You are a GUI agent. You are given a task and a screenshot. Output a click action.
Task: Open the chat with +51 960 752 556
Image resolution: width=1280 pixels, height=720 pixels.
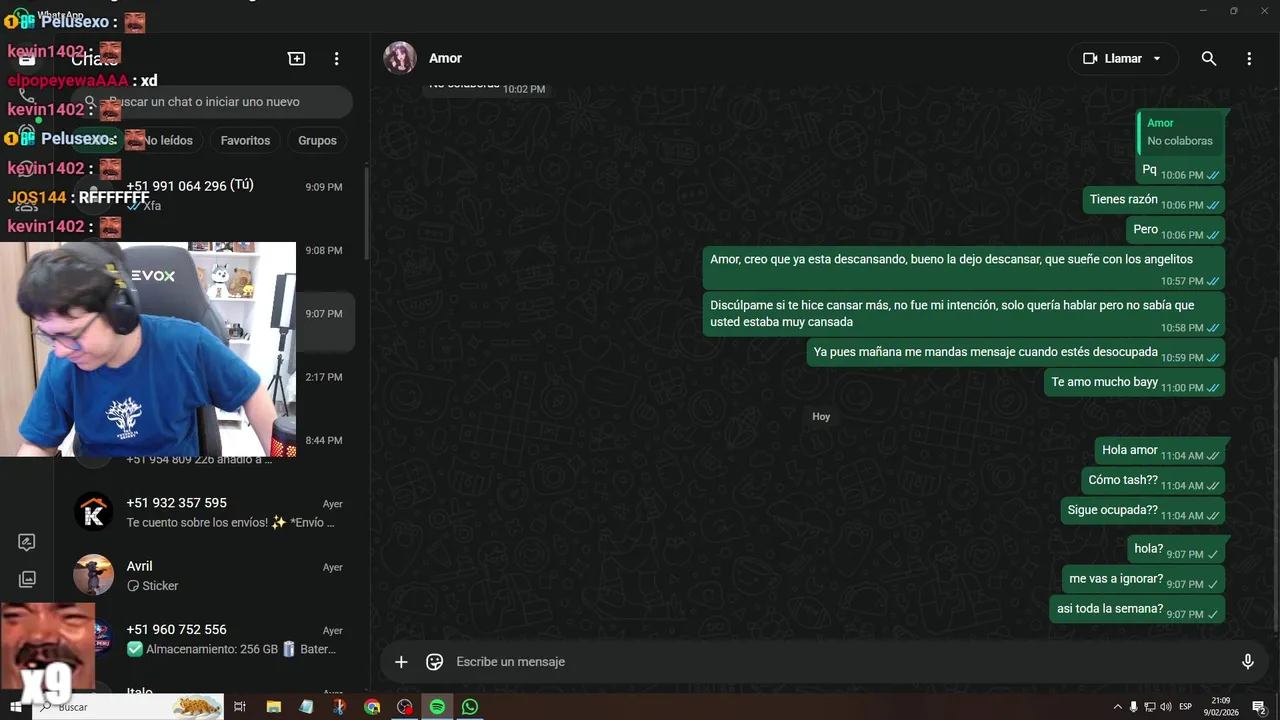[x=212, y=639]
